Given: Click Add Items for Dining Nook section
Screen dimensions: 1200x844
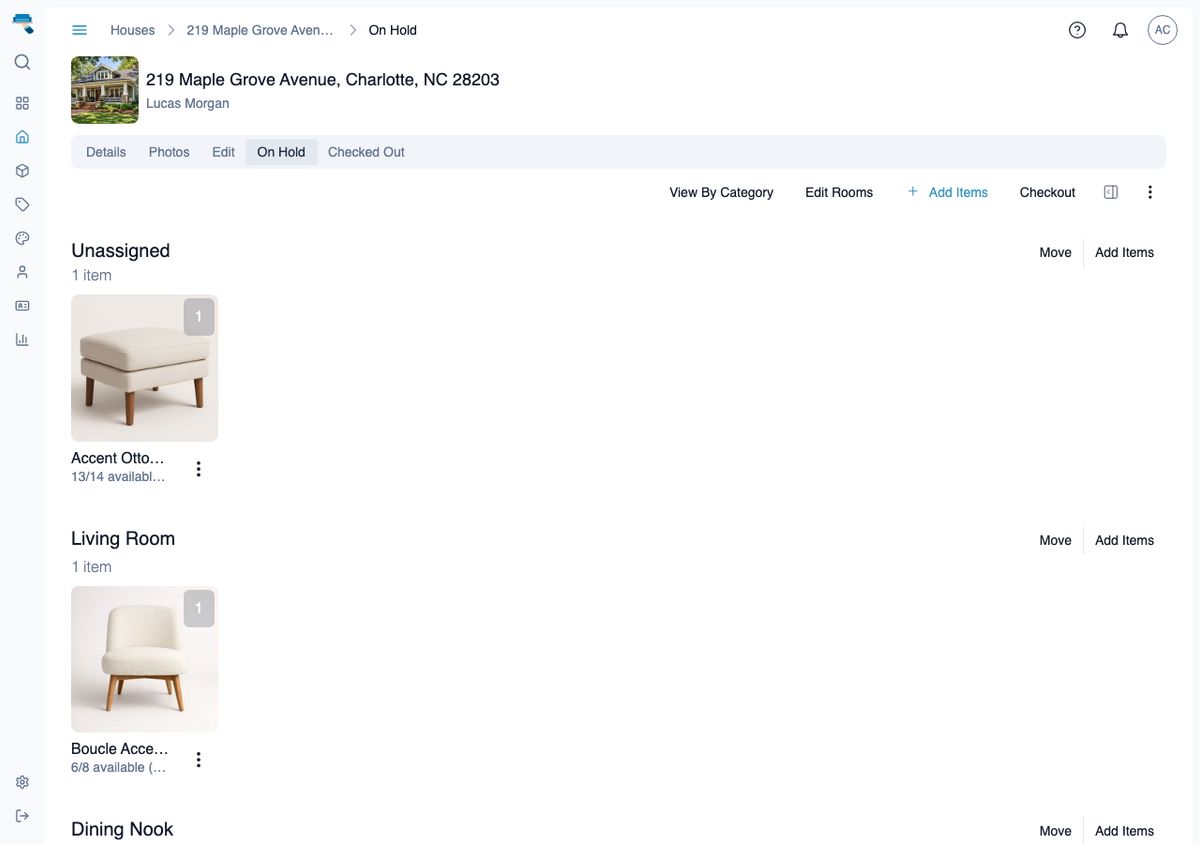Looking at the screenshot, I should [x=1124, y=831].
